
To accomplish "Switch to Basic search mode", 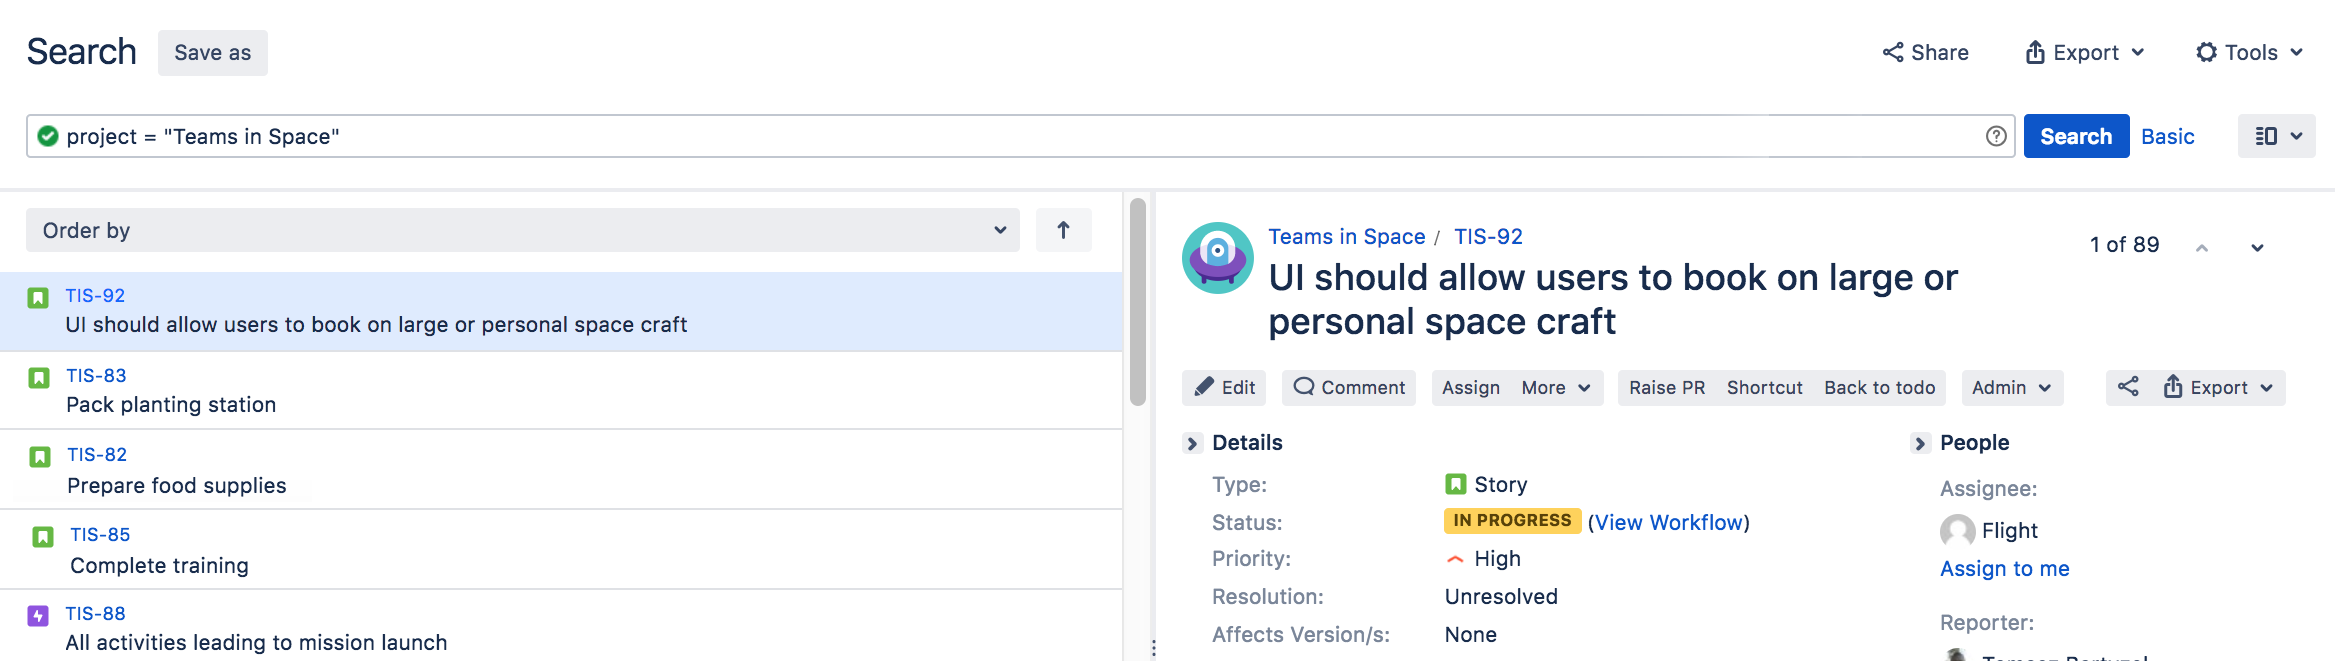I will point(2167,136).
